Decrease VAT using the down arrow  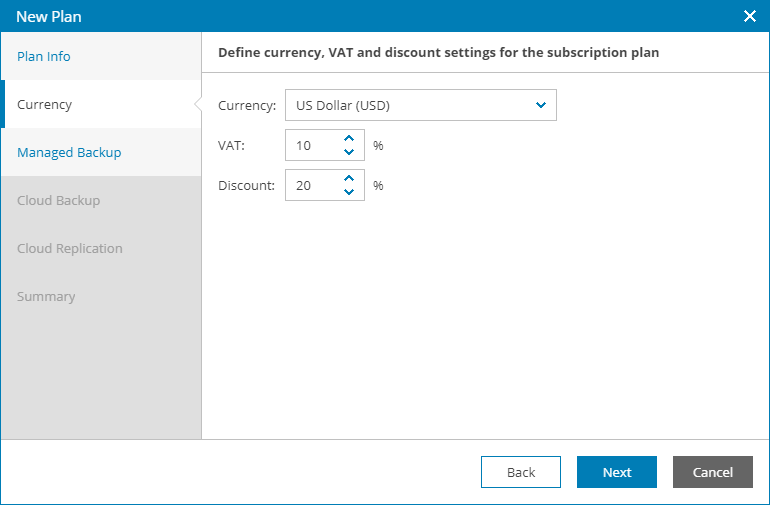point(349,152)
